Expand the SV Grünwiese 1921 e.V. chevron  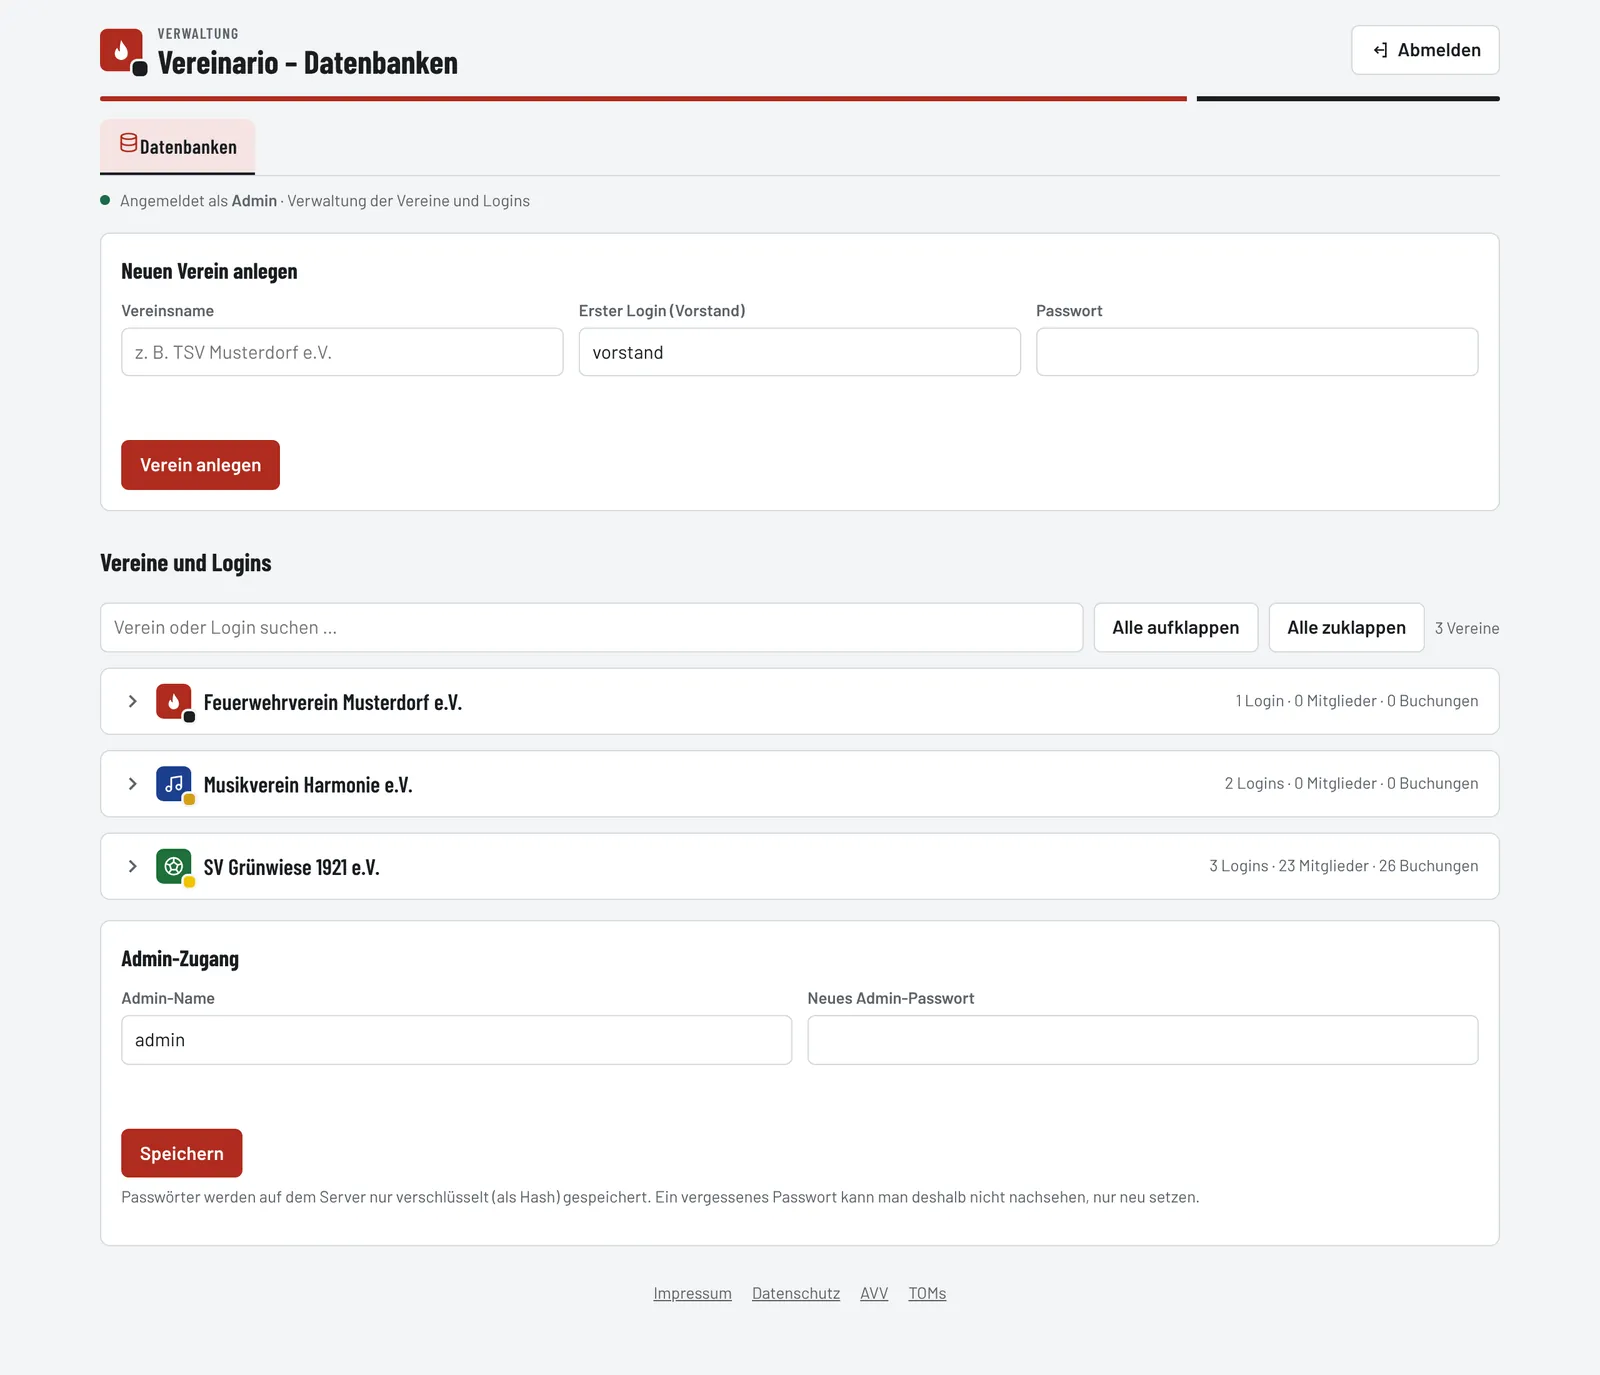132,866
